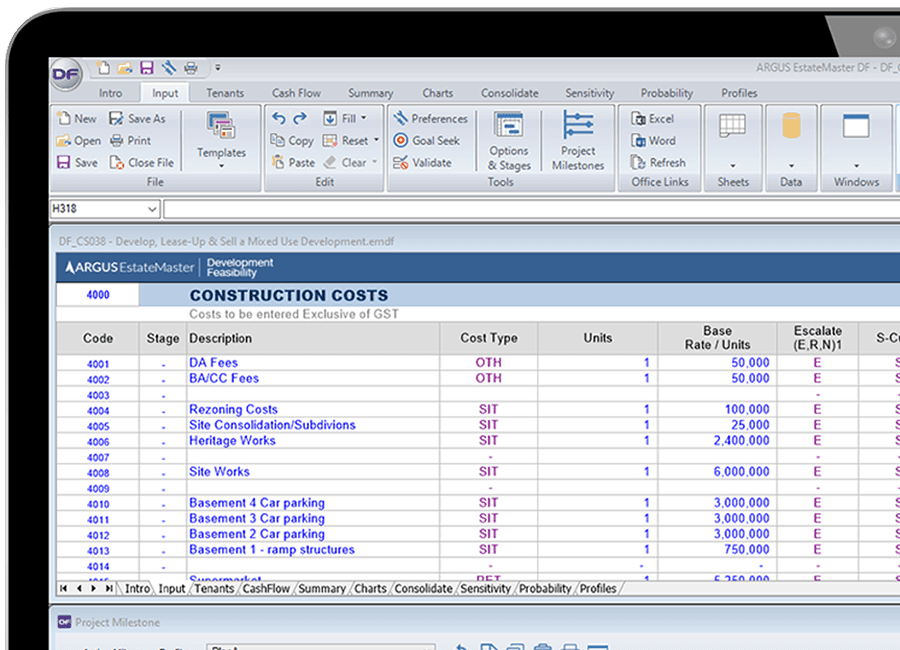Launch Goal Seek
Image resolution: width=900 pixels, height=650 pixels.
(430, 140)
